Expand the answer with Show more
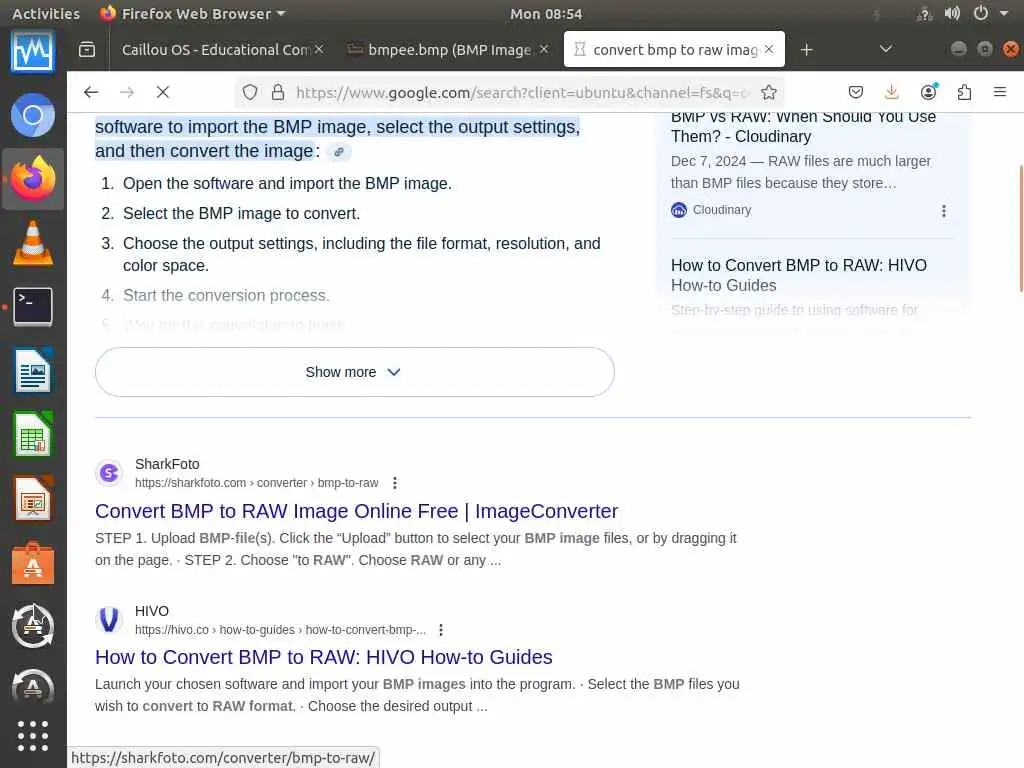This screenshot has height=768, width=1024. (x=355, y=372)
